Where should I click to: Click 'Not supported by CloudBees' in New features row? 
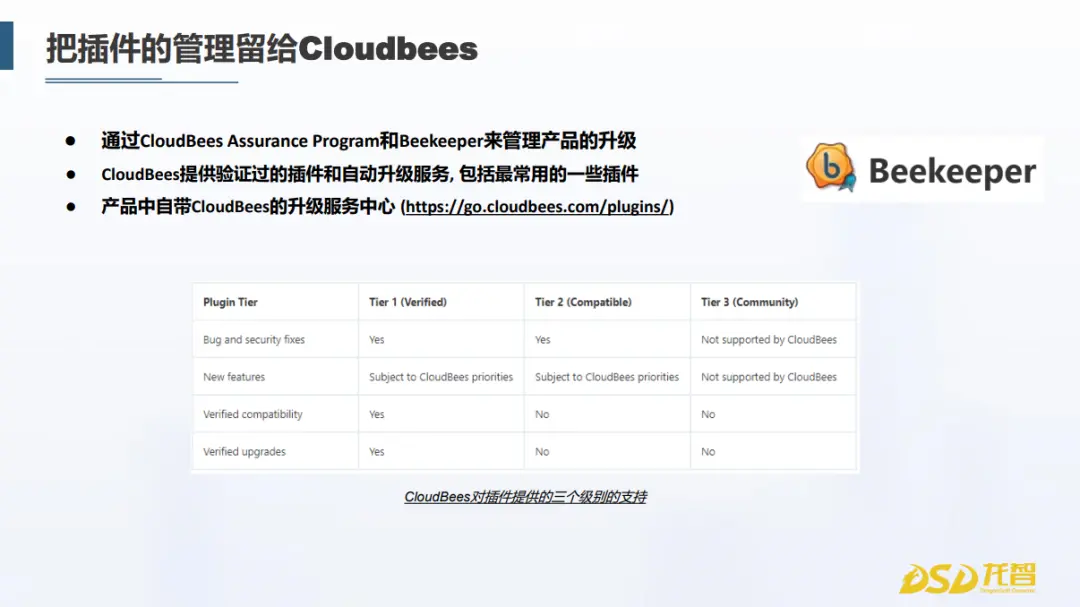pyautogui.click(x=769, y=377)
